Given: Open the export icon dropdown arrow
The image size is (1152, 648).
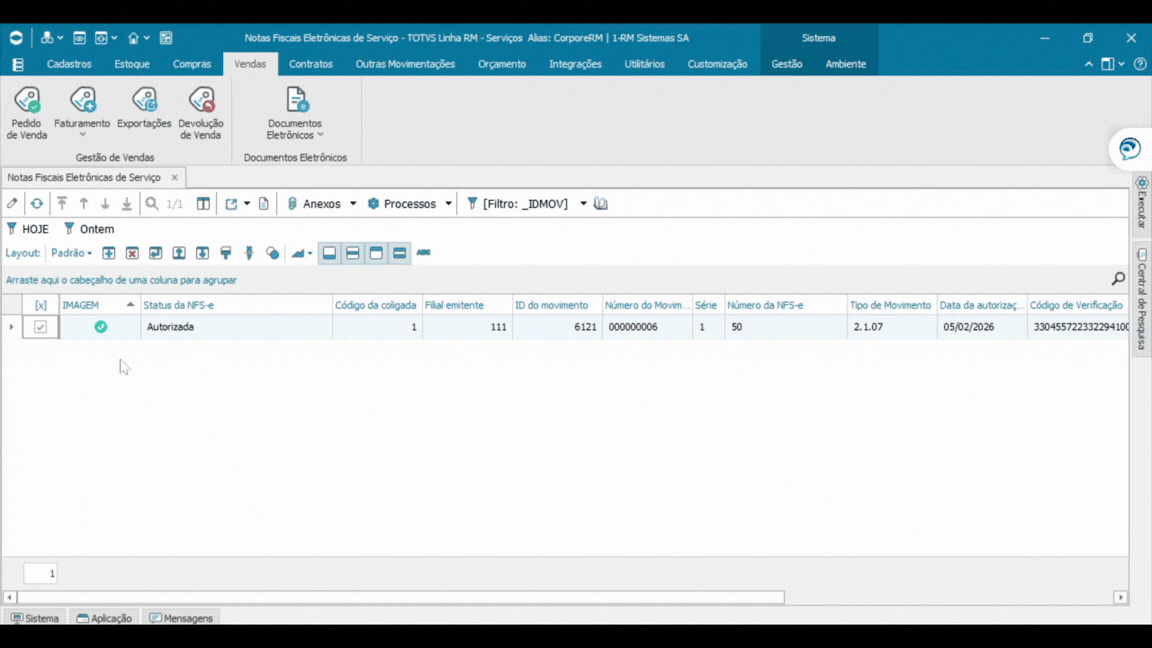Looking at the screenshot, I should (247, 204).
